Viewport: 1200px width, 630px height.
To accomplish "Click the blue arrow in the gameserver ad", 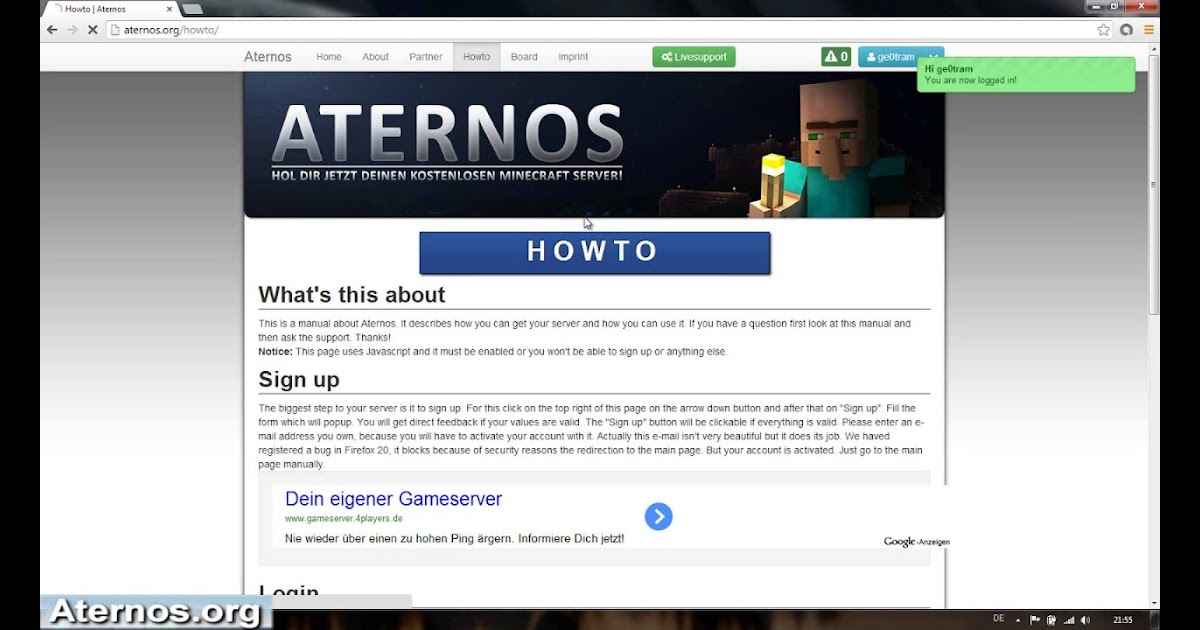I will [x=658, y=516].
